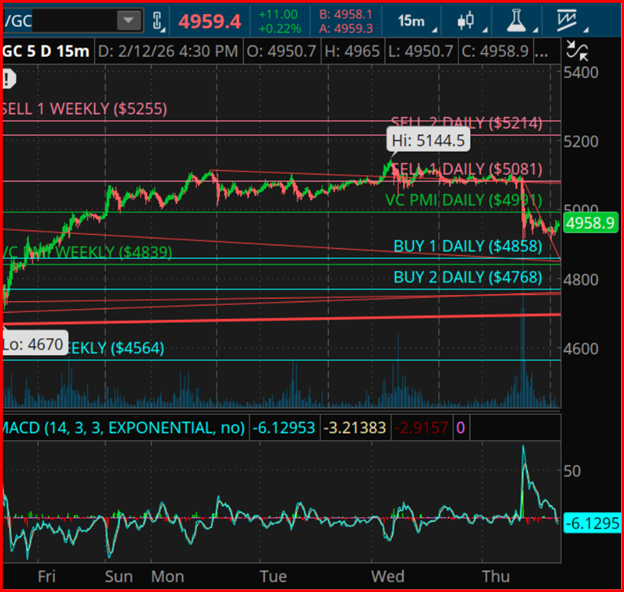
Task: Click the last price 4959.4 display
Action: (209, 21)
